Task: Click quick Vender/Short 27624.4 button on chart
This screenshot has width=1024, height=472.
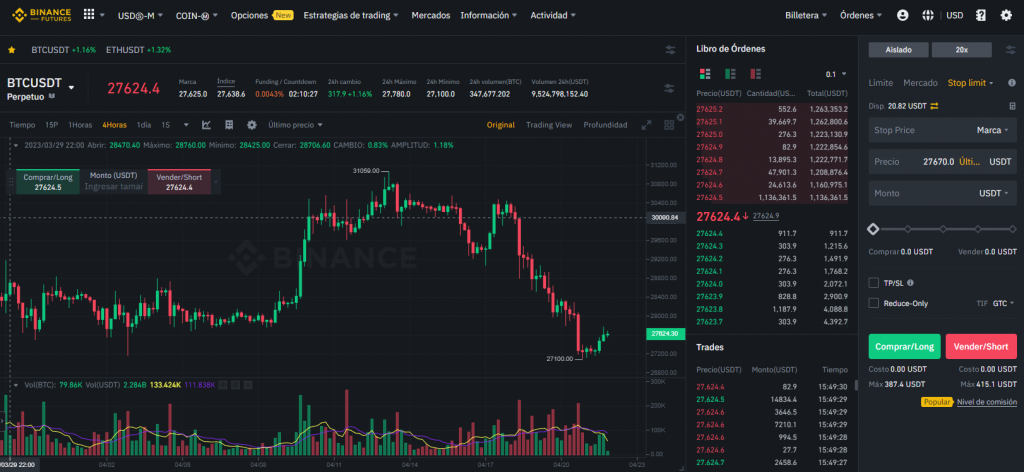Action: [x=179, y=182]
